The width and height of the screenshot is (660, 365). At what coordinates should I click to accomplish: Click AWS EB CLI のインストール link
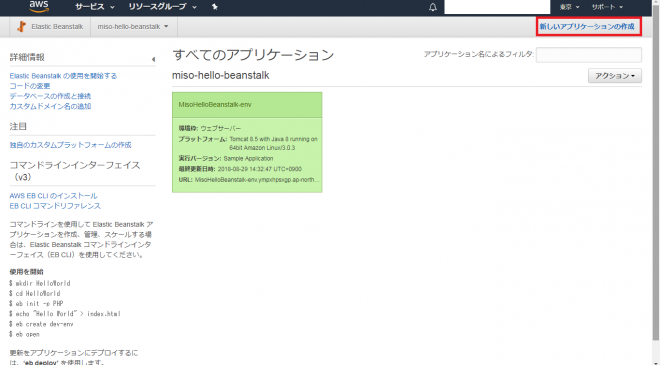53,196
